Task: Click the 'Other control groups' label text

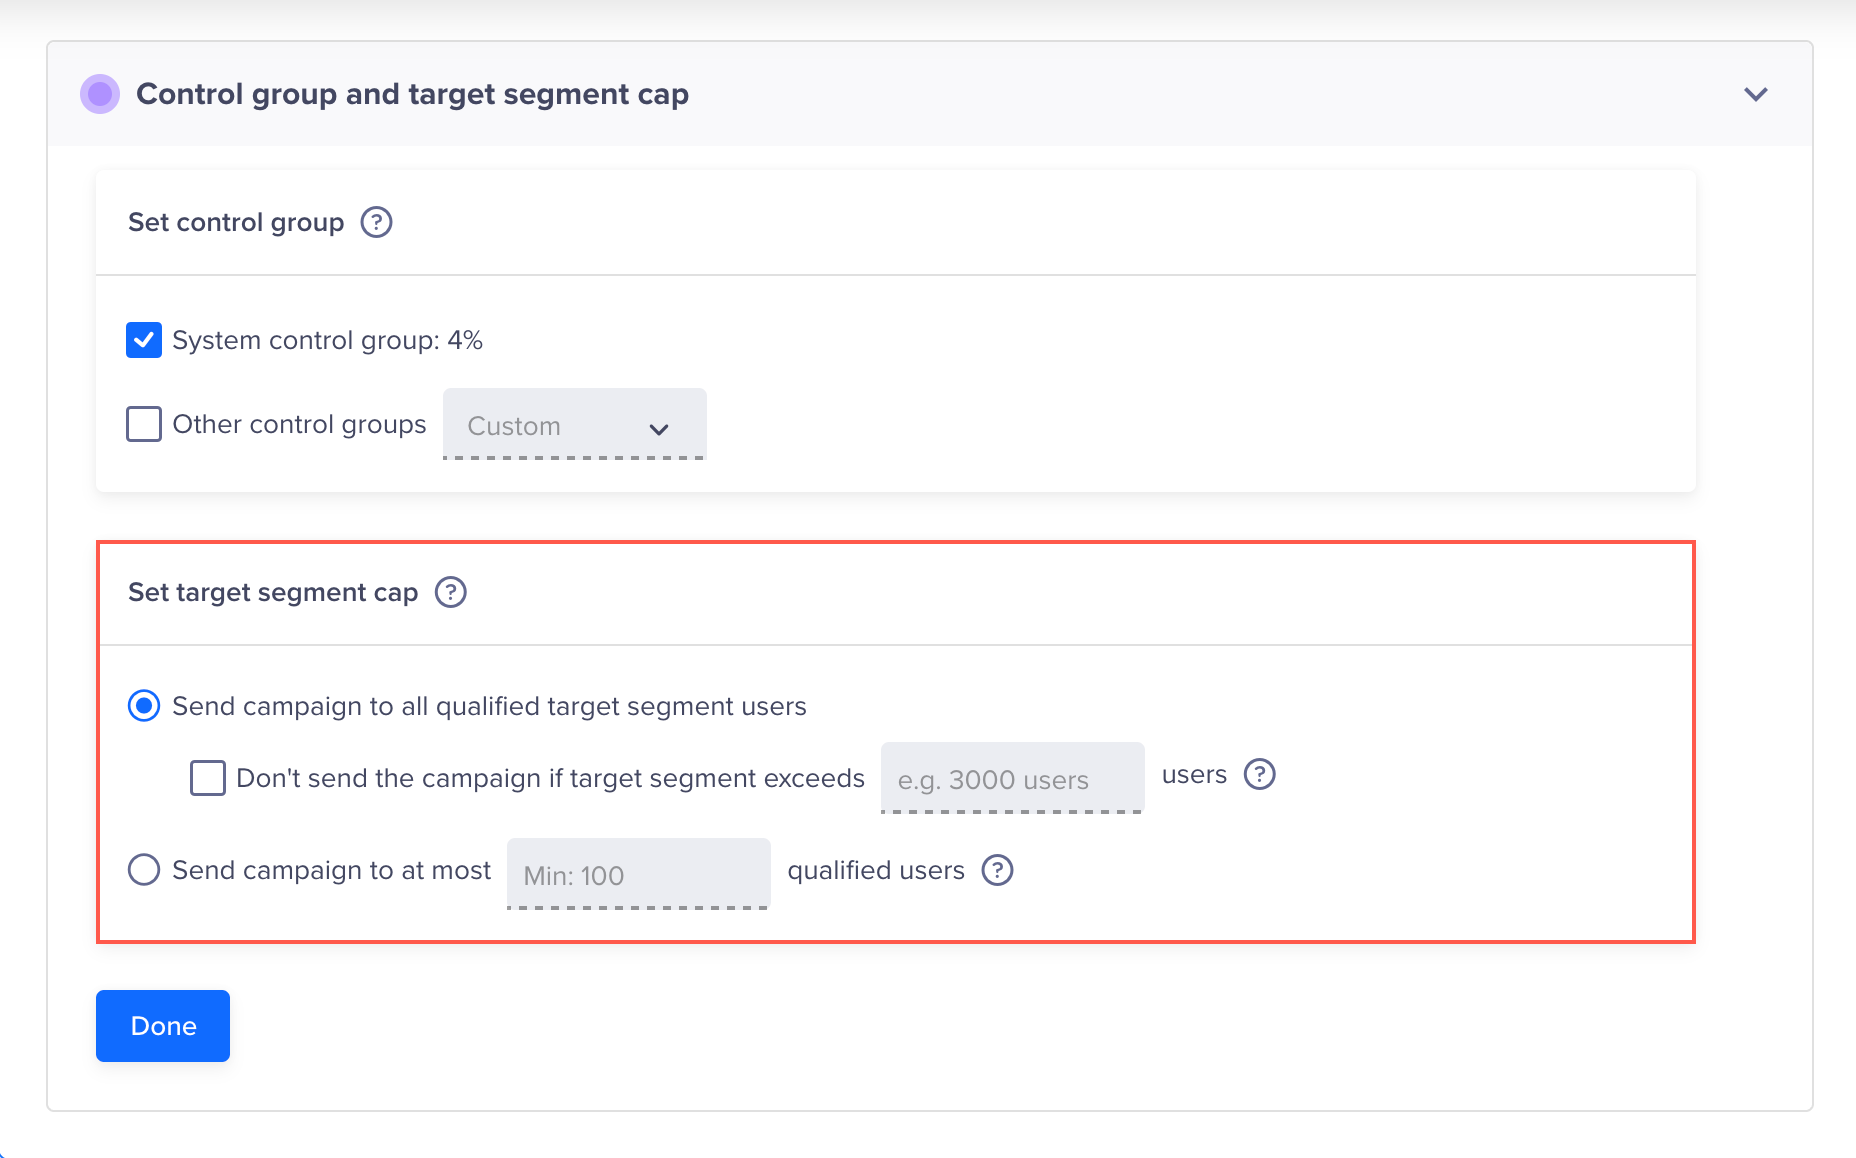Action: click(x=300, y=424)
